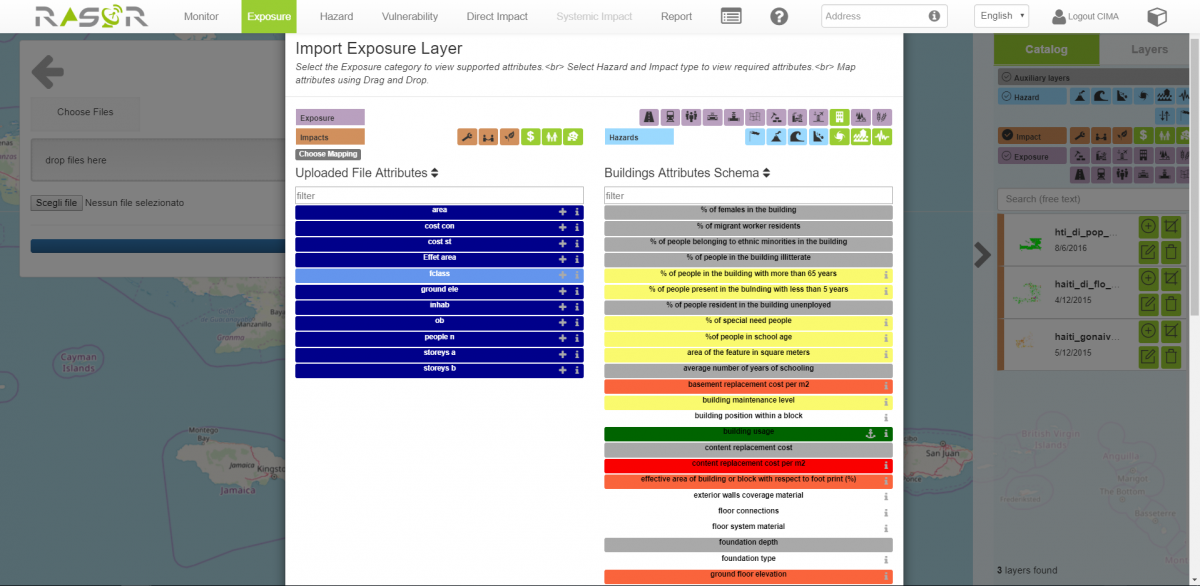Image resolution: width=1200 pixels, height=586 pixels.
Task: Click the Scegli file button
Action: [56, 203]
